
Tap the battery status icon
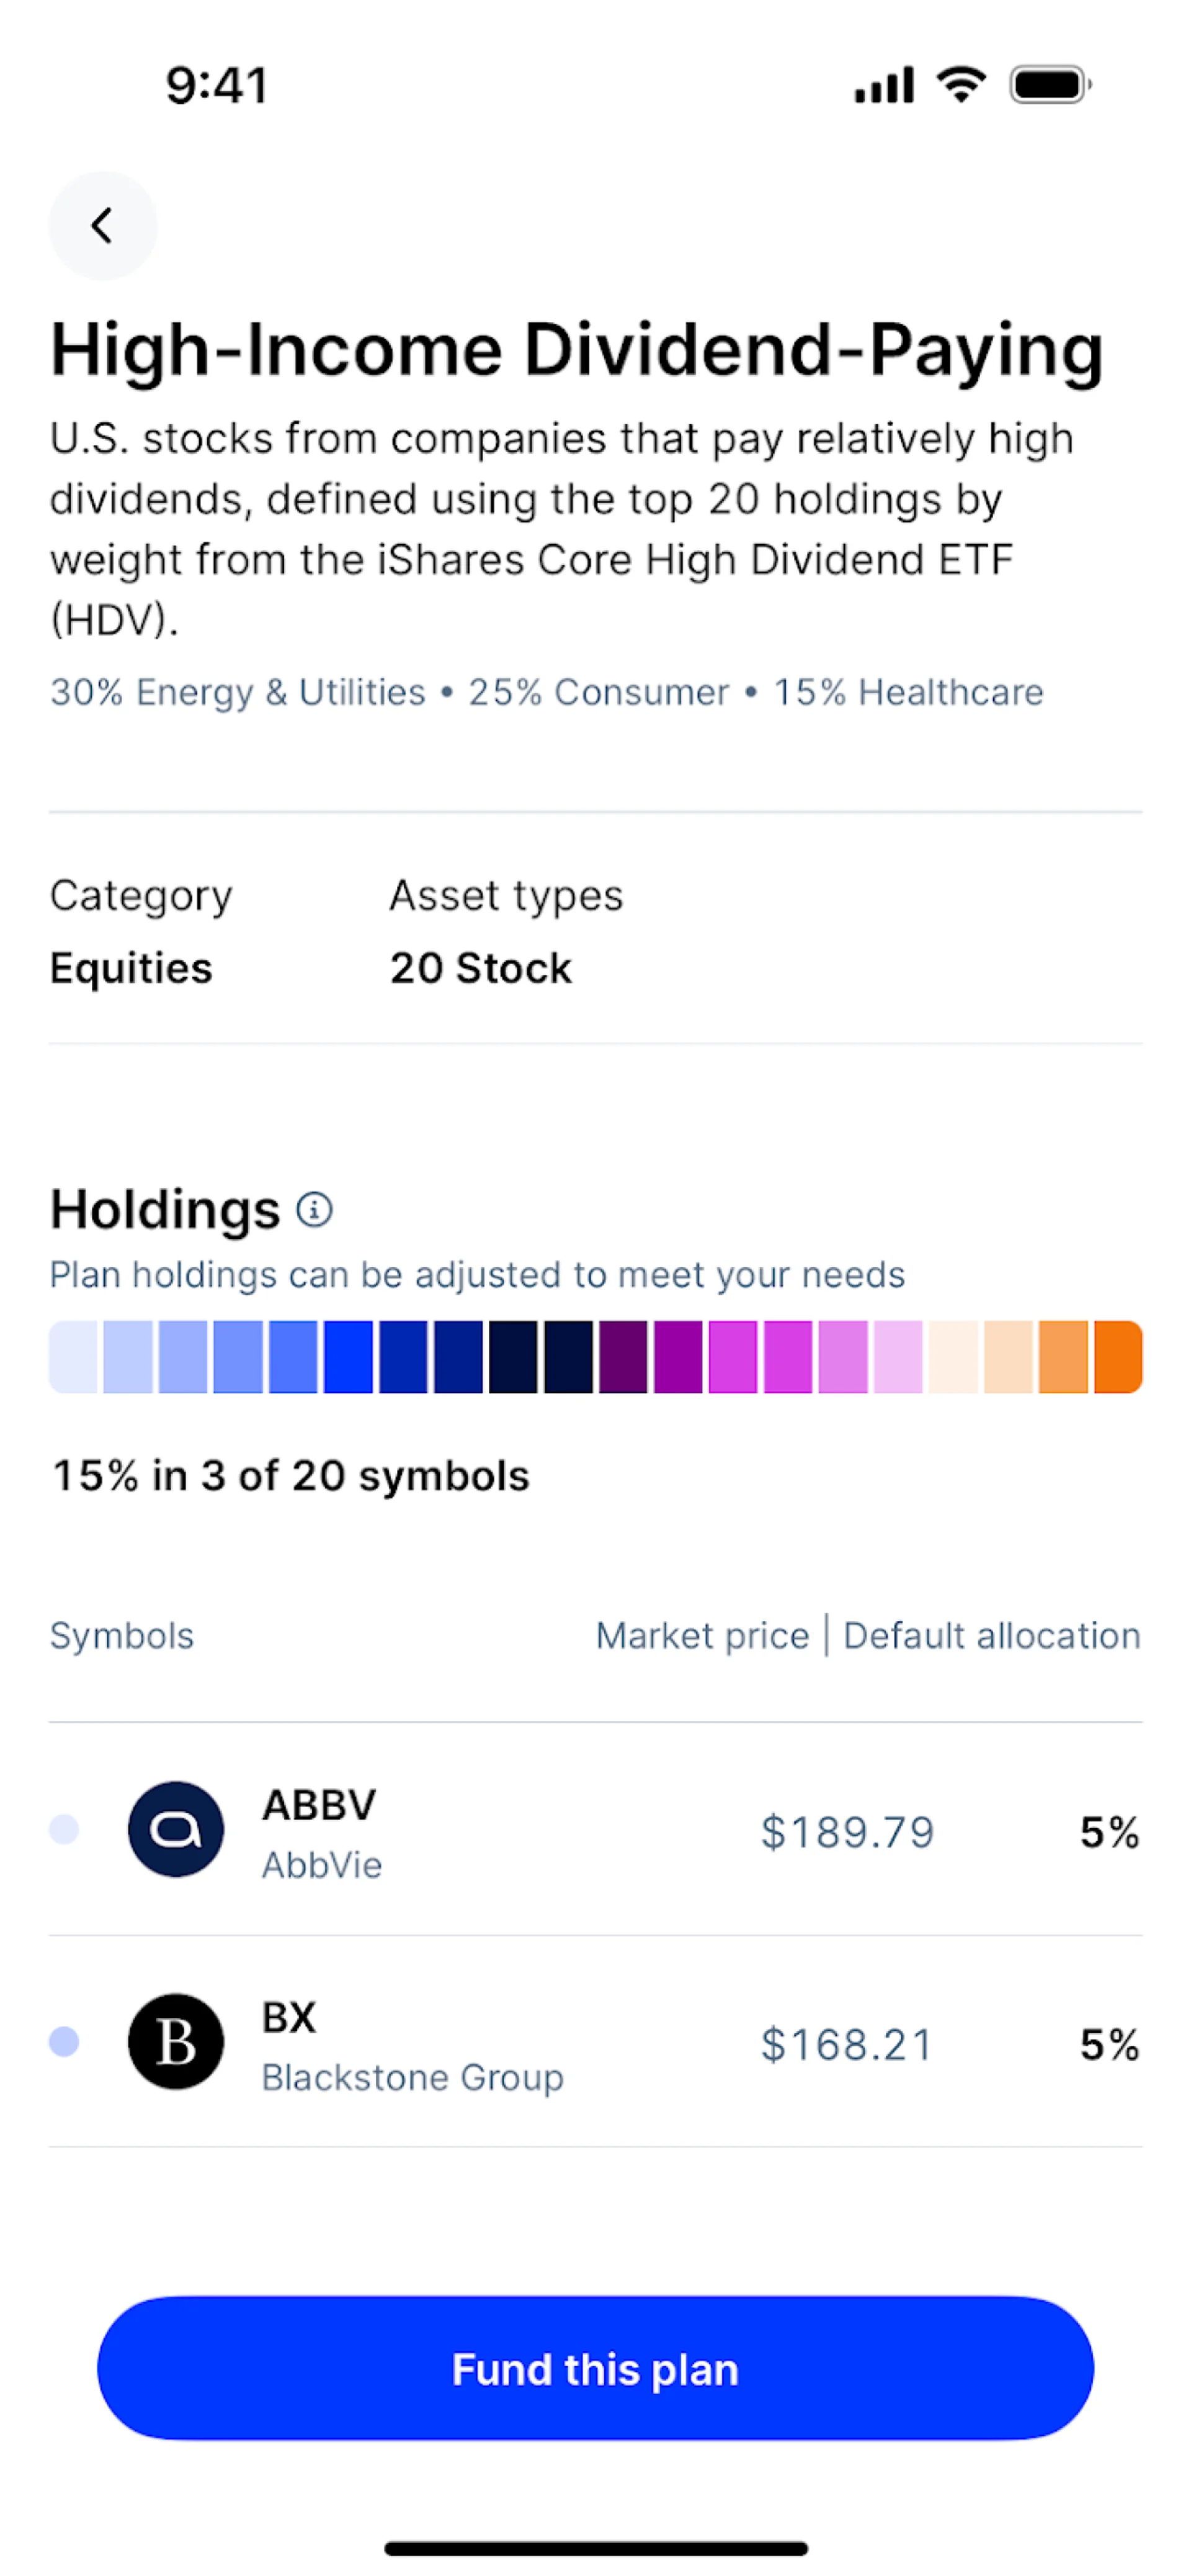click(x=1049, y=85)
